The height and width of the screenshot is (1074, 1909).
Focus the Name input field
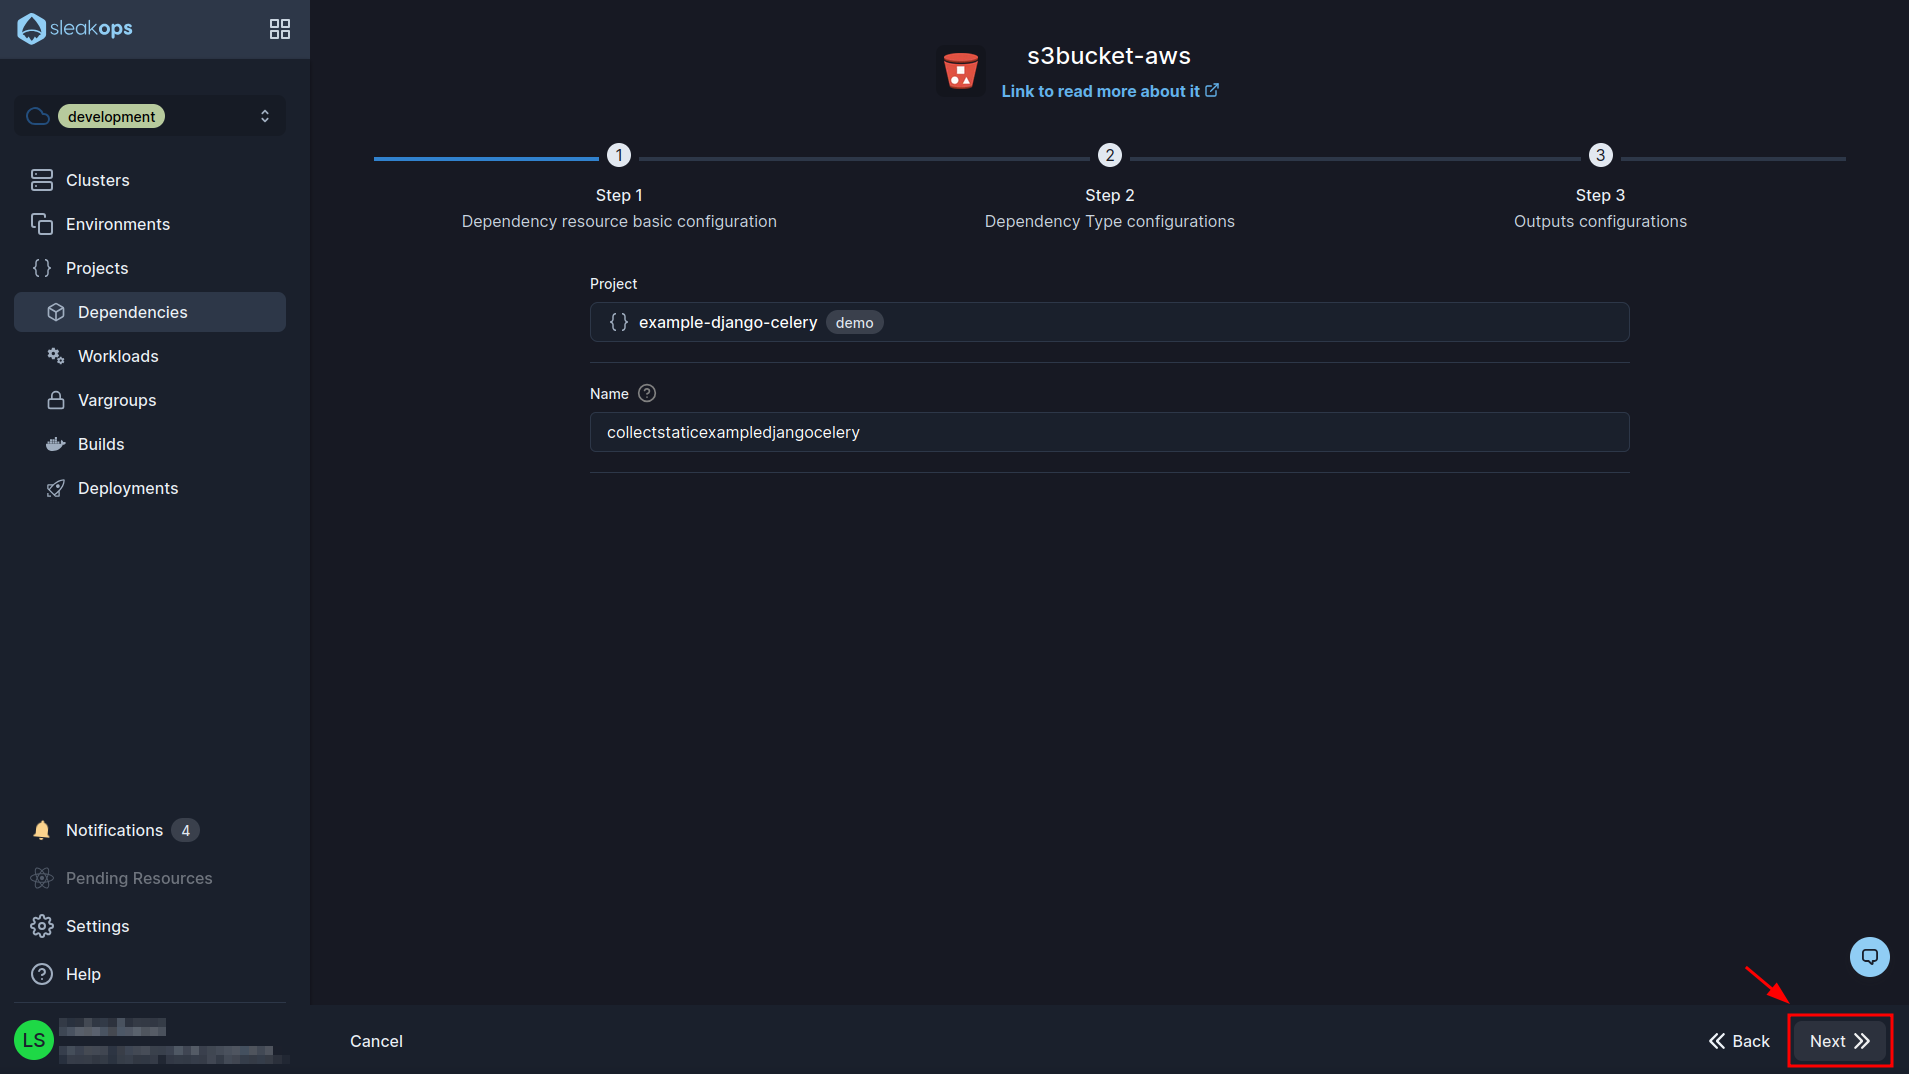[x=1110, y=432]
